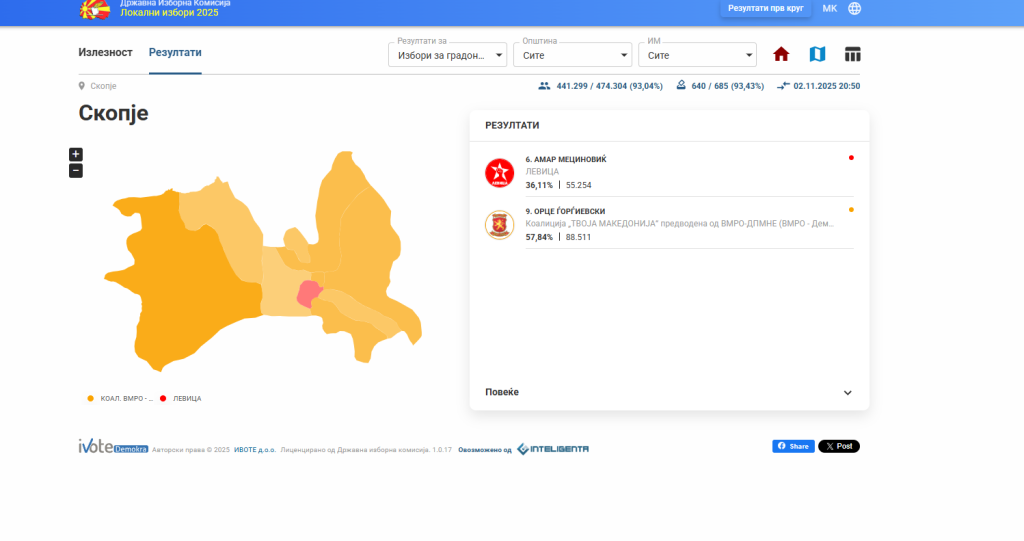The width and height of the screenshot is (1024, 541).
Task: Click the Levica party logo
Action: point(499,173)
